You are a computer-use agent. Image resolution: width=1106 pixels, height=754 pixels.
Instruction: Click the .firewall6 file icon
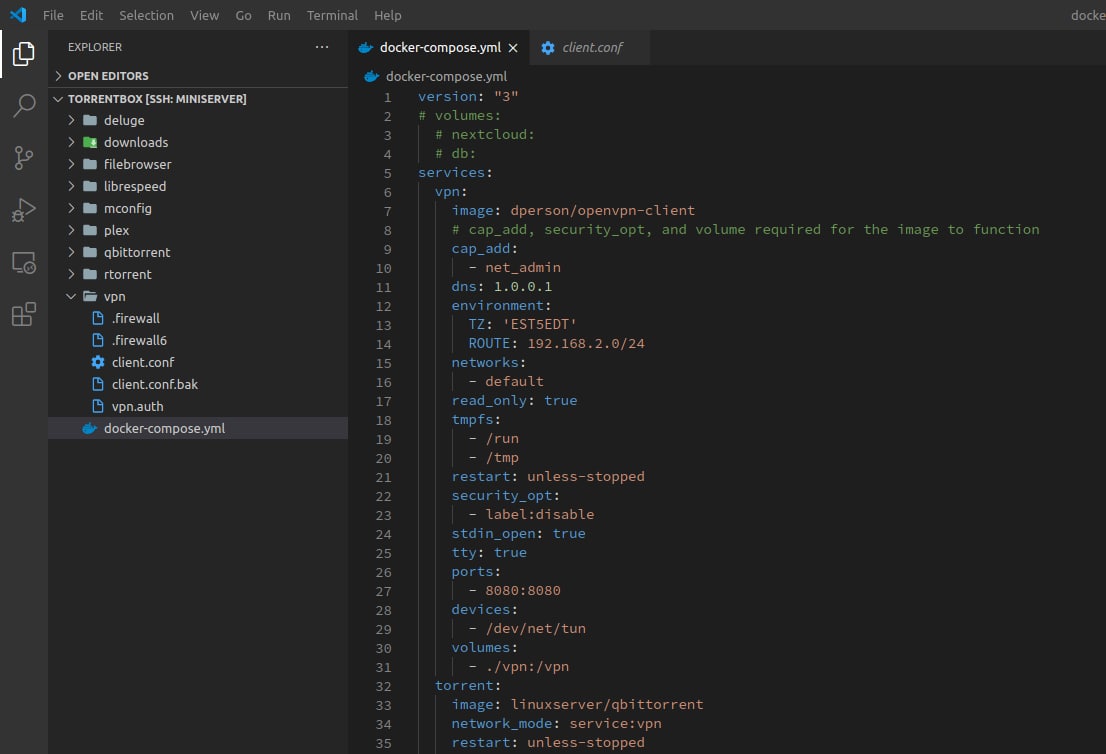tap(98, 340)
